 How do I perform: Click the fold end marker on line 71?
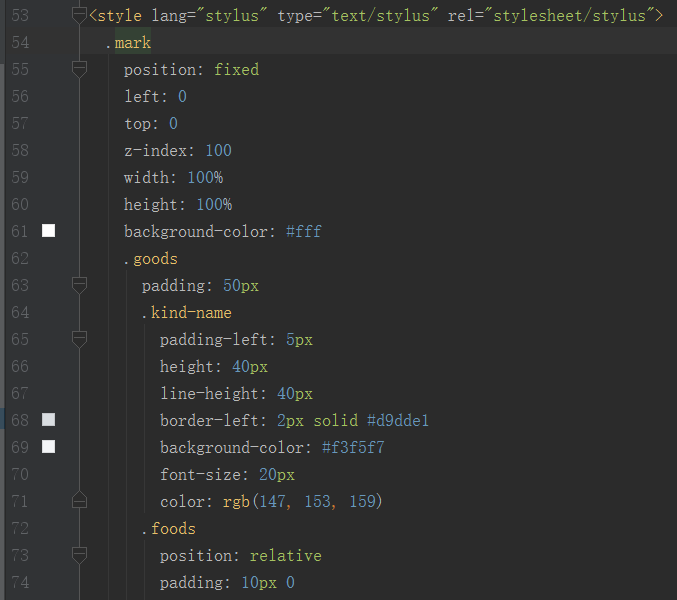coord(79,500)
